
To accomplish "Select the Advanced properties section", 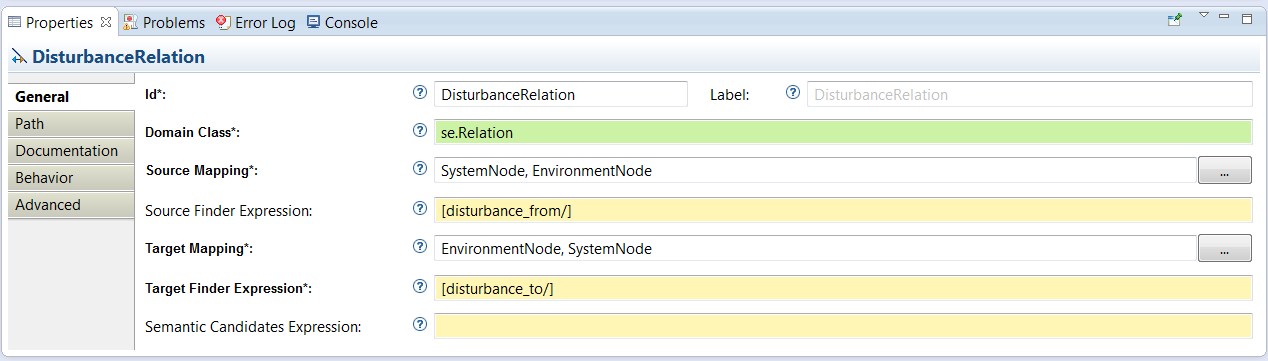I will point(70,205).
